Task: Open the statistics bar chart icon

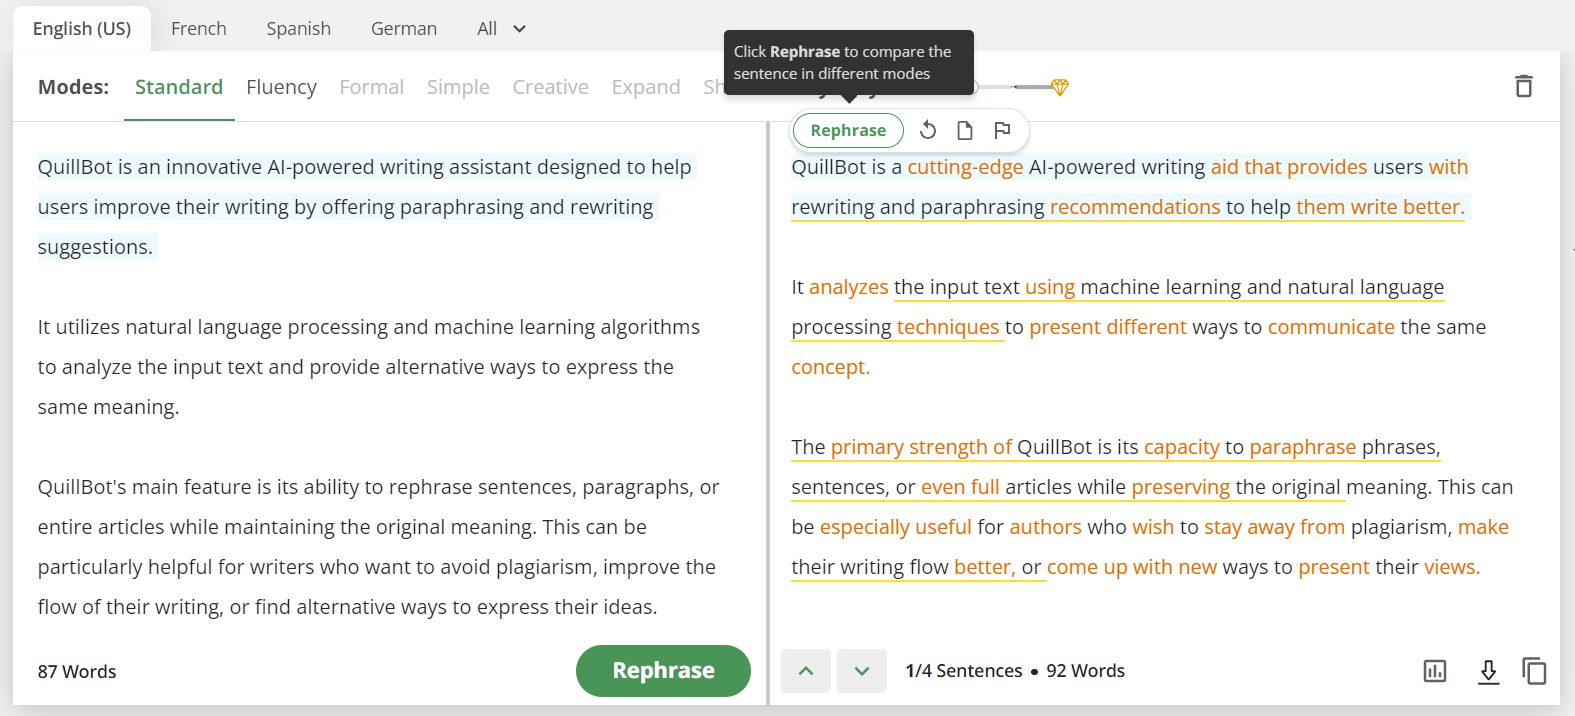Action: pos(1434,671)
